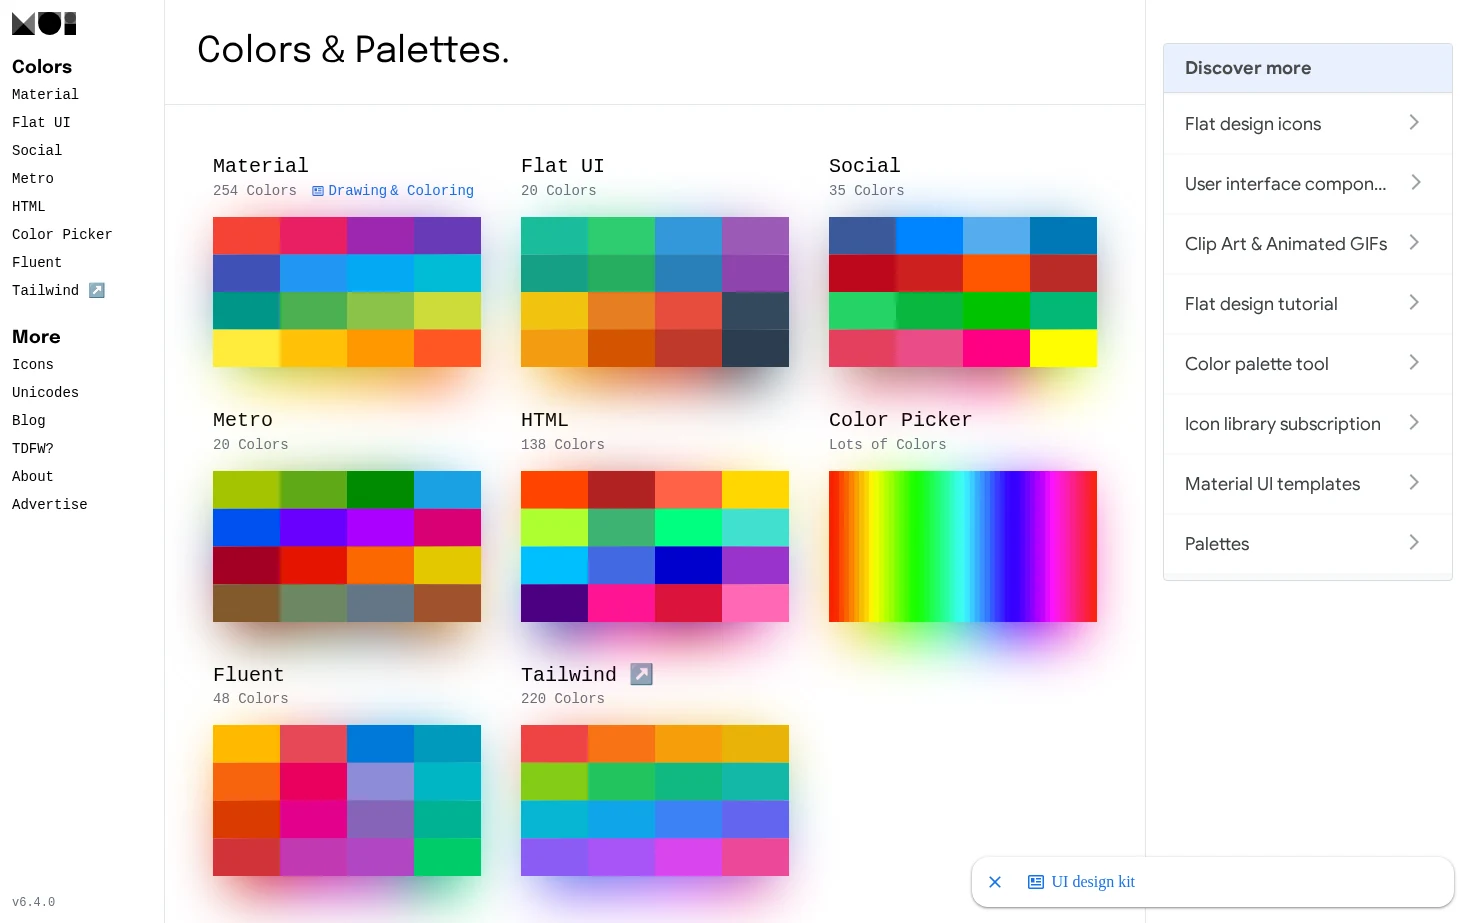1470x923 pixels.
Task: Open Material in the sidebar menu
Action: point(45,94)
